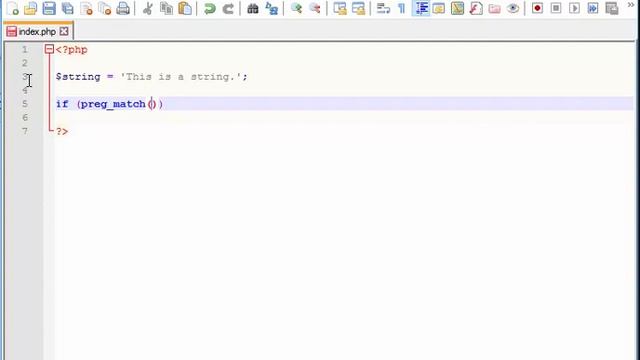Switch to index.php tab
The height and width of the screenshot is (360, 640).
click(37, 31)
